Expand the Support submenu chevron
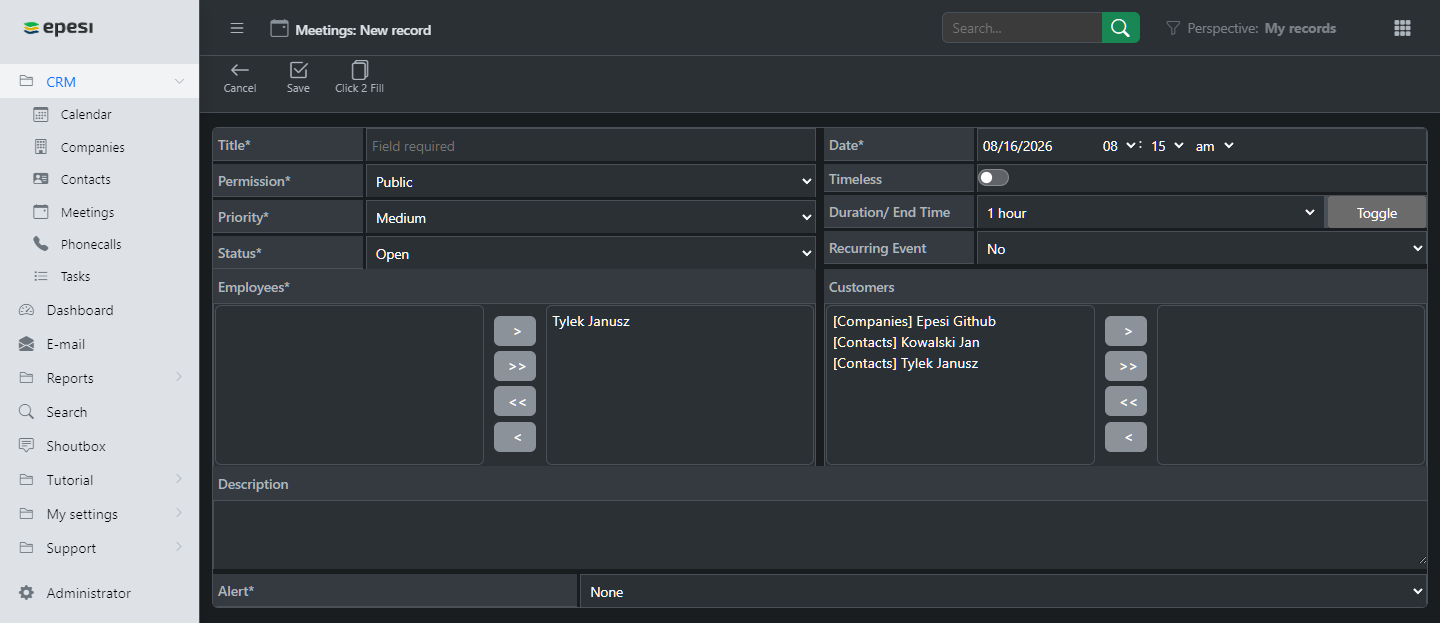This screenshot has height=623, width=1440. point(179,547)
